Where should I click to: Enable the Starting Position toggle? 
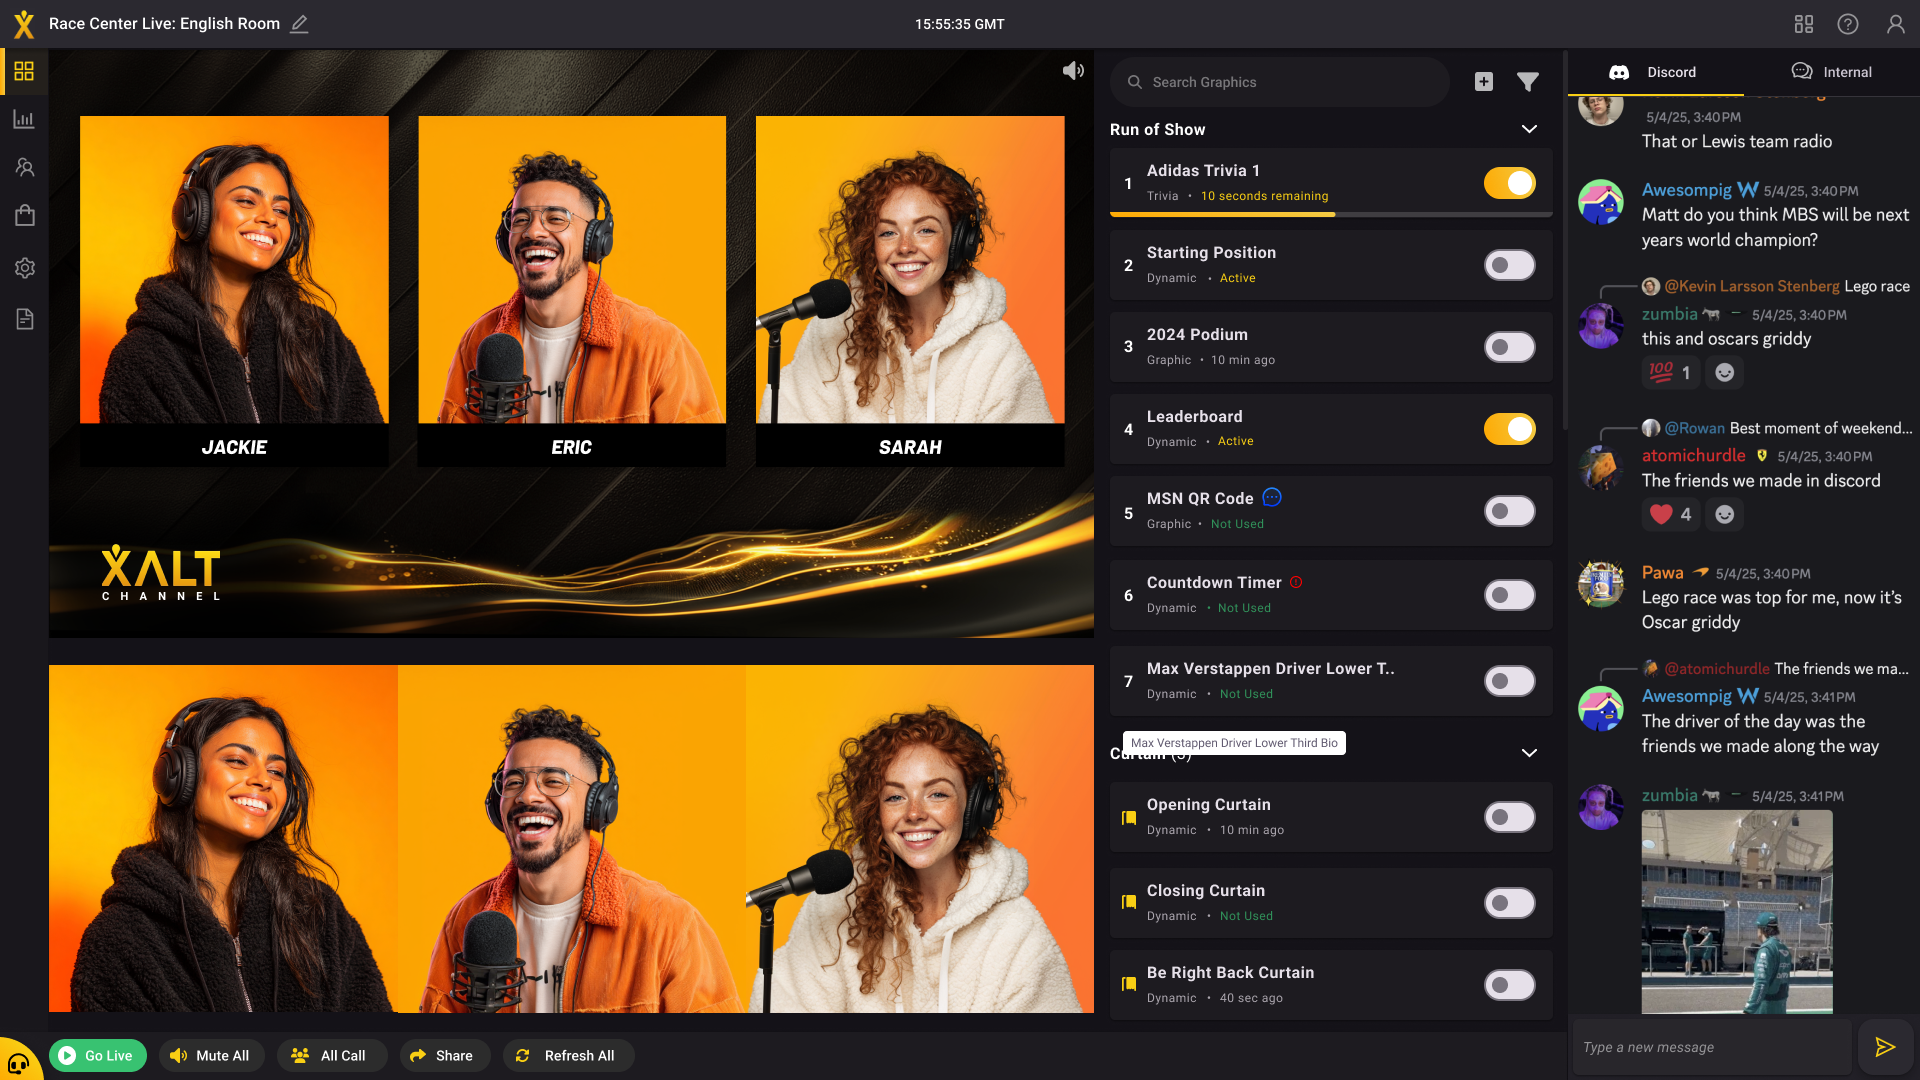1509,265
